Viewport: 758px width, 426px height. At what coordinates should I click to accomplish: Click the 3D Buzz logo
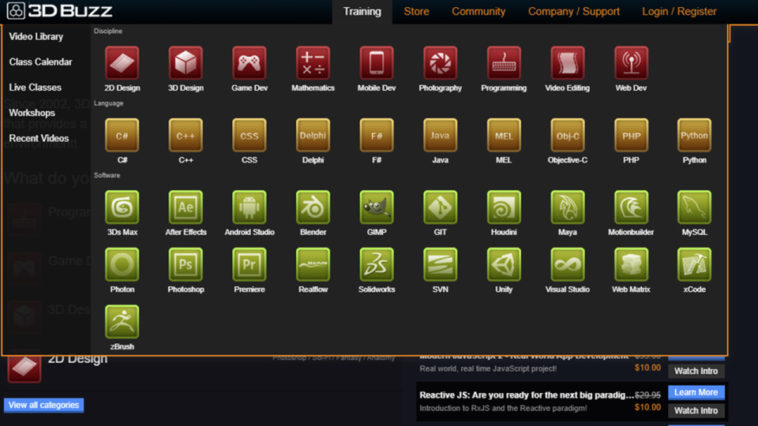point(59,11)
